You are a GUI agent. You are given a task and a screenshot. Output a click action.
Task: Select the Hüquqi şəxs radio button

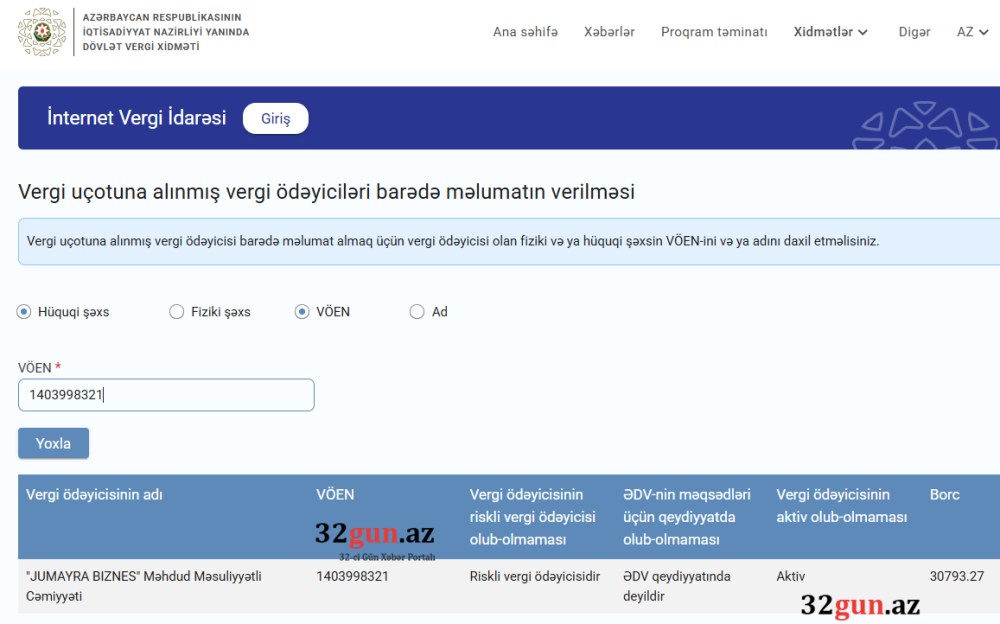pos(22,312)
